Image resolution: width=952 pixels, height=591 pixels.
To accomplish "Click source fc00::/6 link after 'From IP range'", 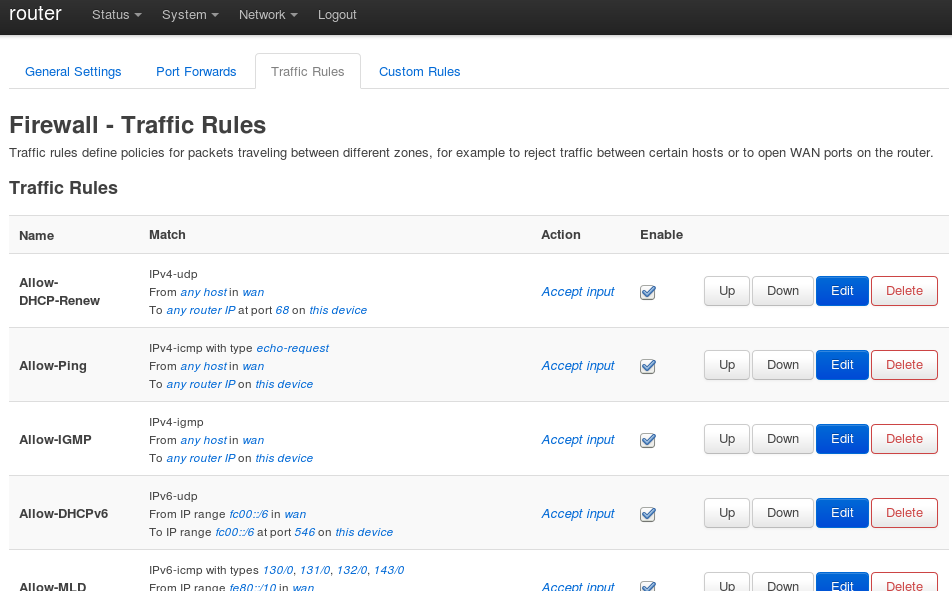I will pos(249,514).
